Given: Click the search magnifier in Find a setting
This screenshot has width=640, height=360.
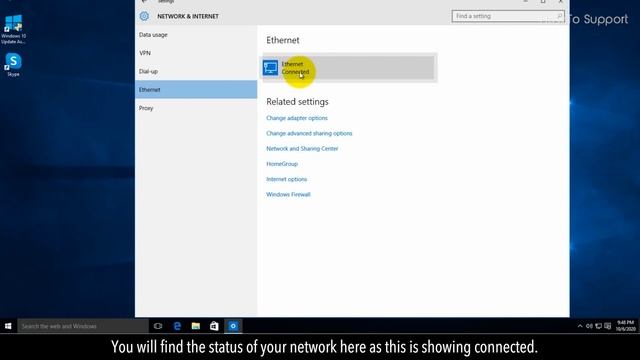Looking at the screenshot, I should point(559,16).
